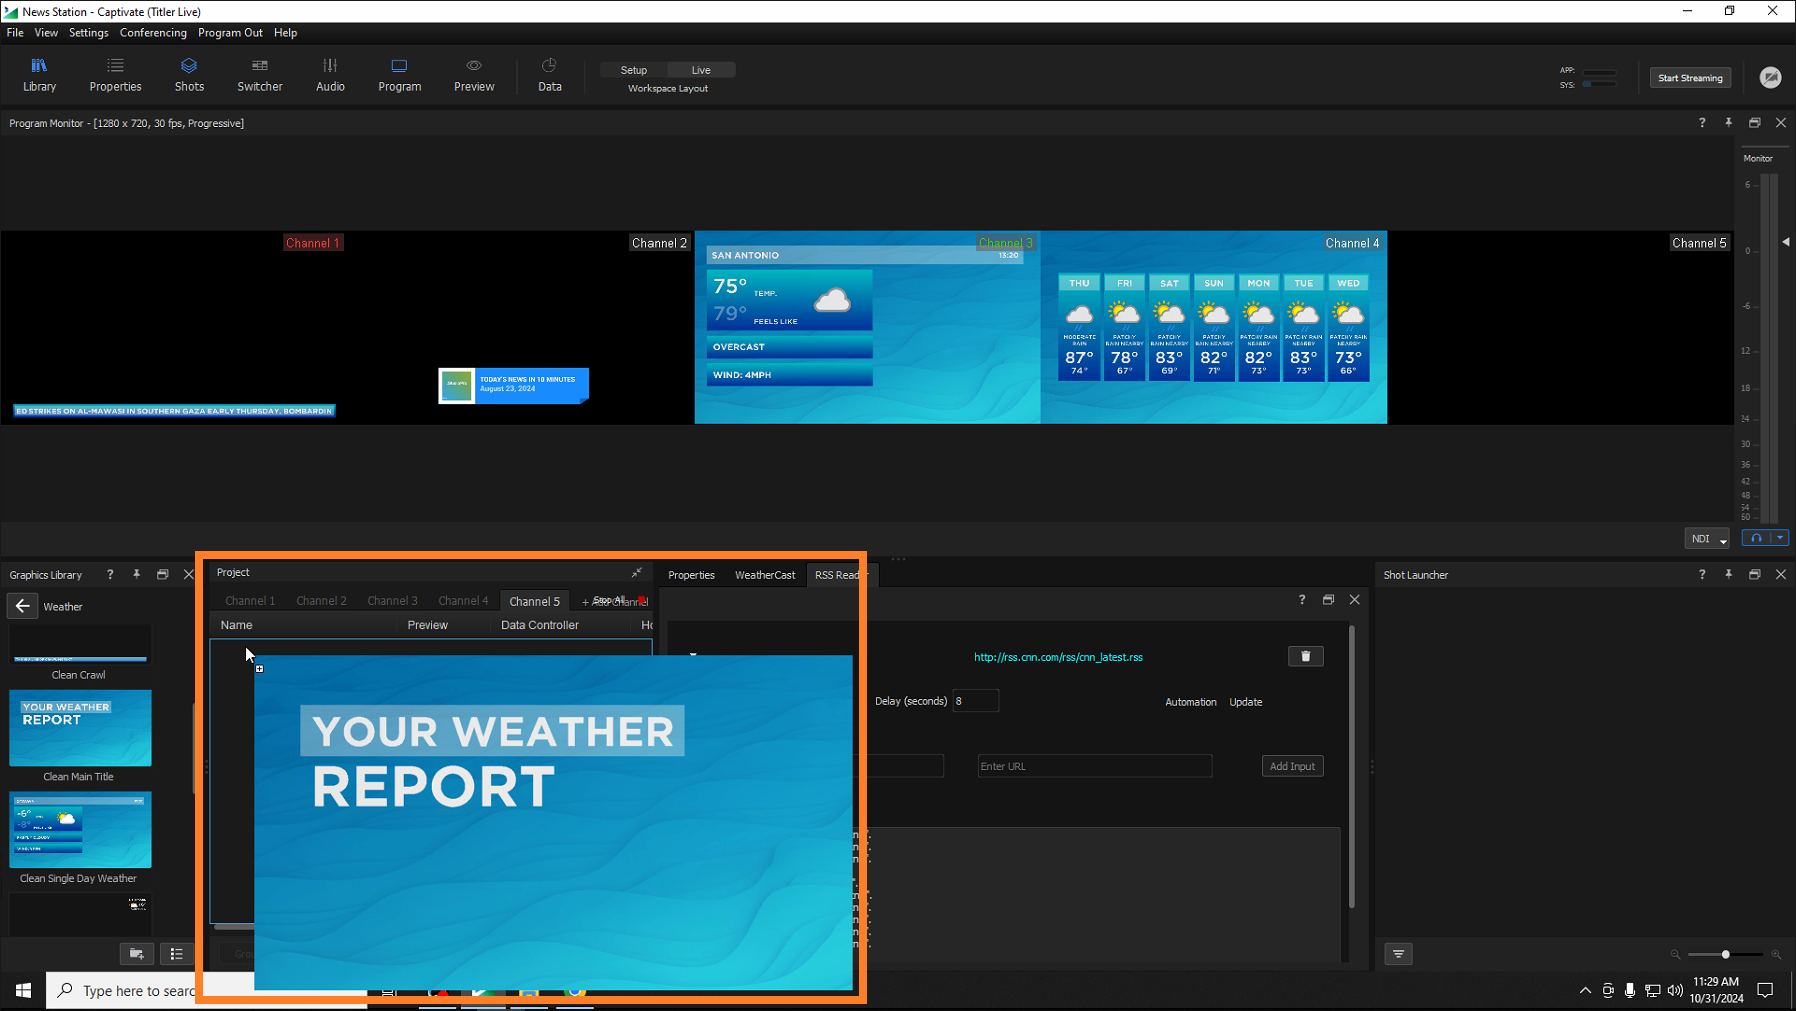This screenshot has height=1011, width=1796.
Task: Toggle list view in Graphics Library
Action: point(177,954)
